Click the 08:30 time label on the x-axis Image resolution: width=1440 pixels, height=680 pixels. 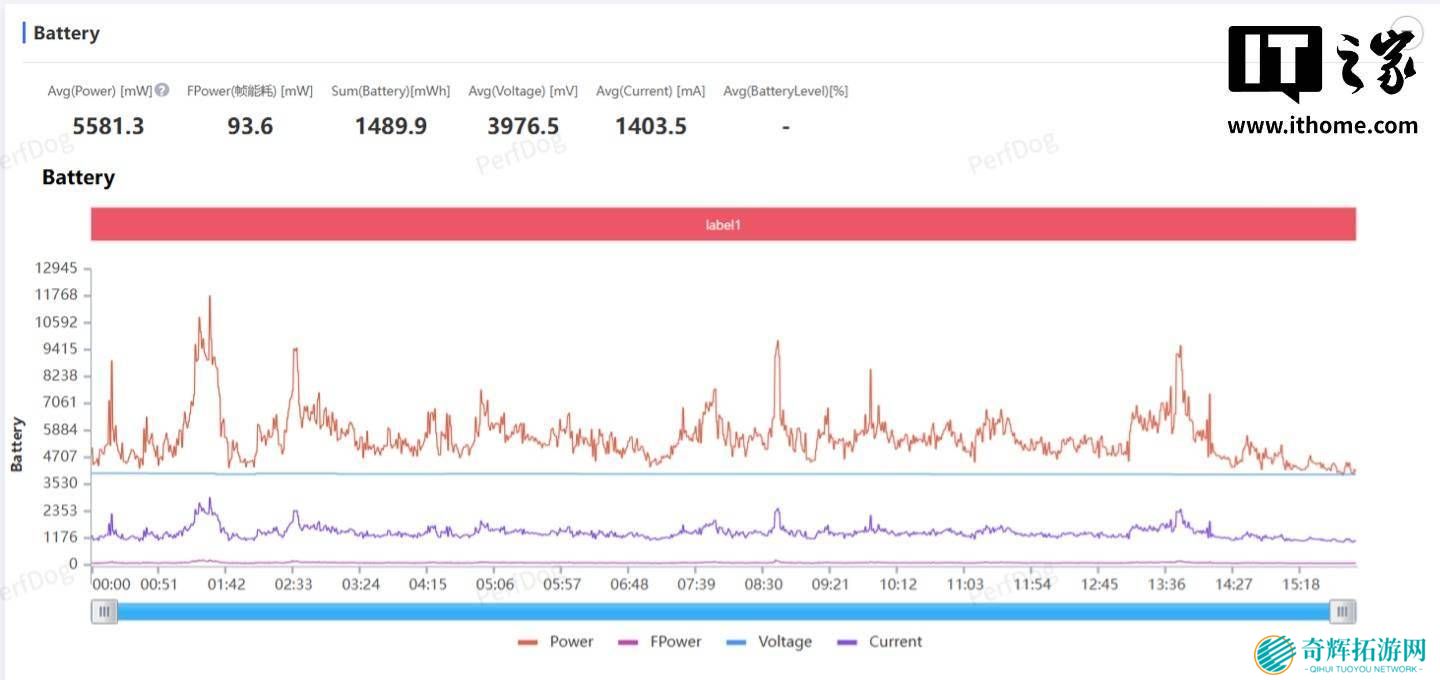[x=764, y=584]
